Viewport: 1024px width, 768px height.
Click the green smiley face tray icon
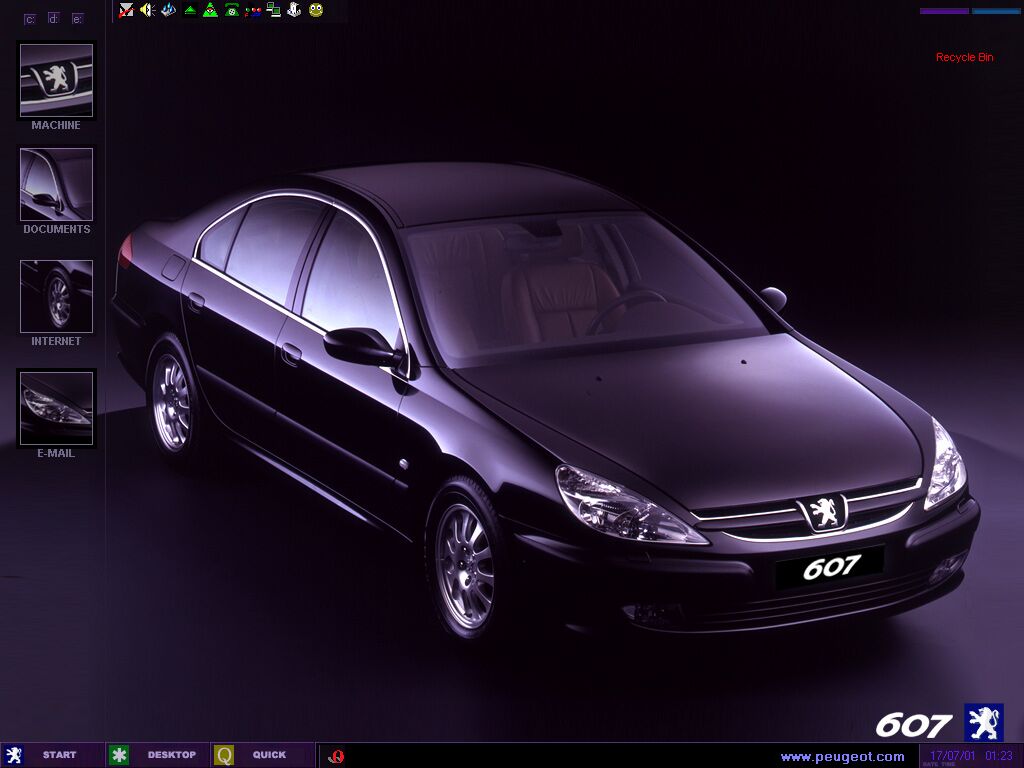coord(315,10)
